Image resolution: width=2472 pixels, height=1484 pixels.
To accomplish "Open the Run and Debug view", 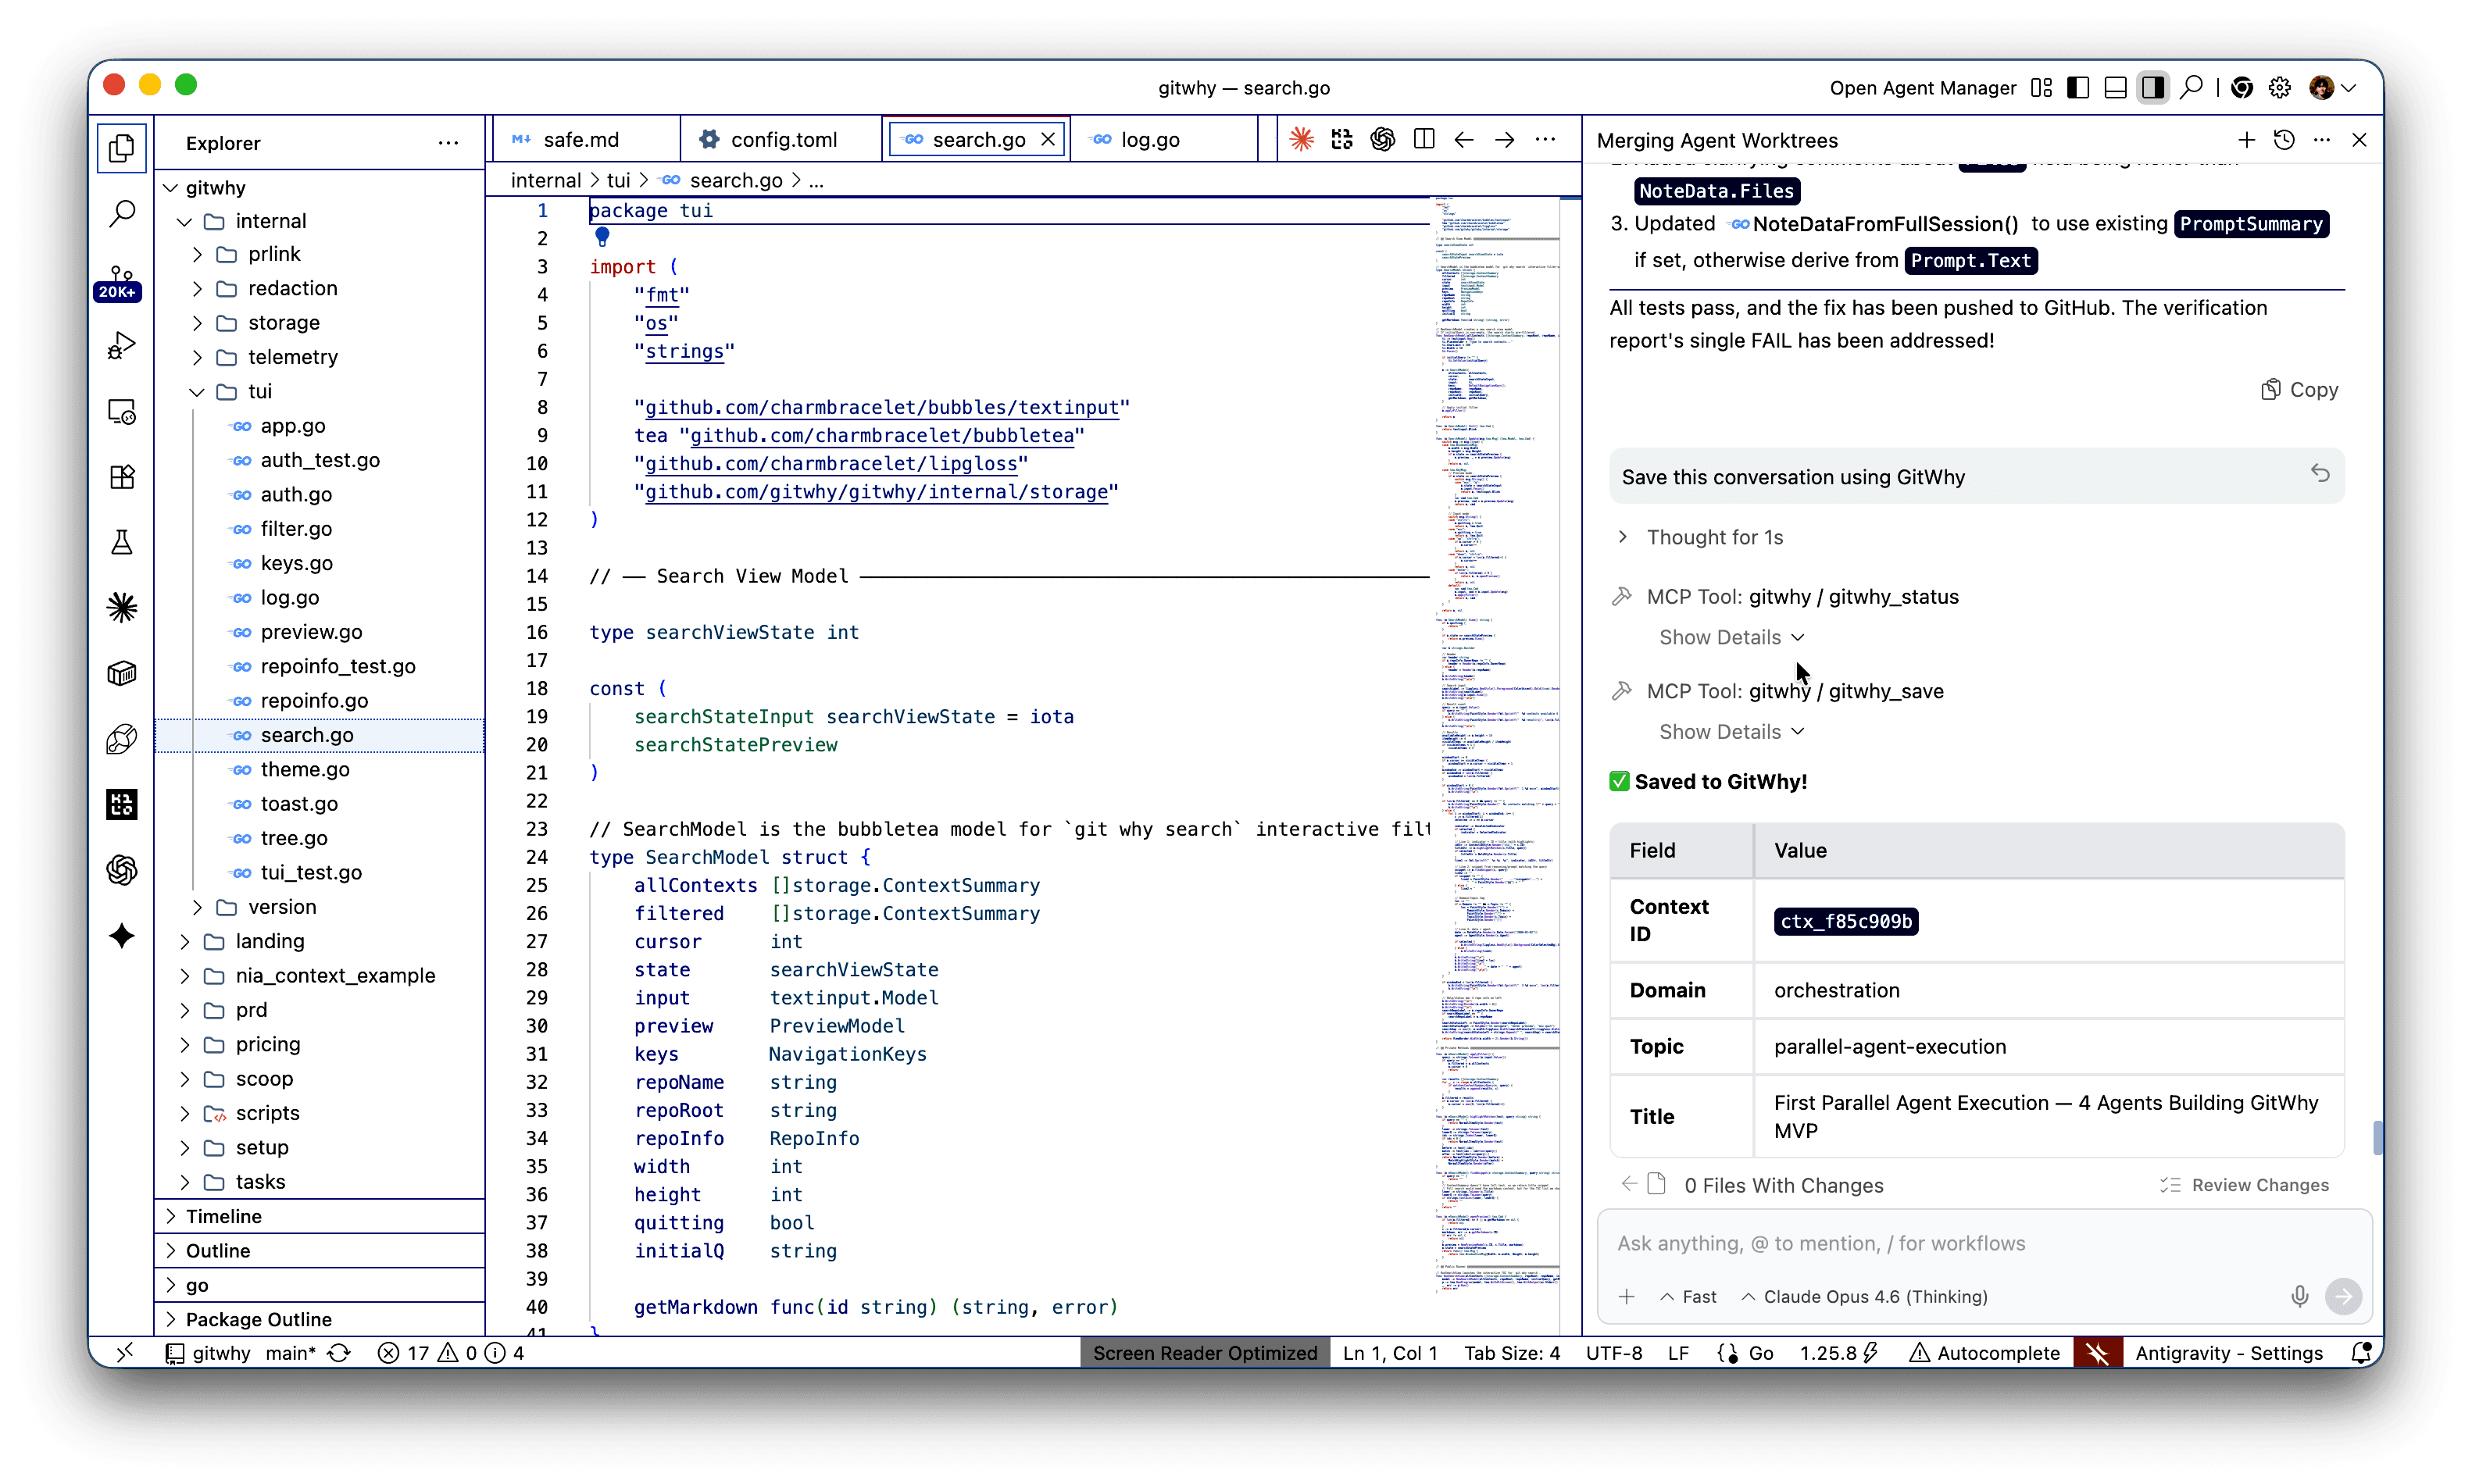I will [x=122, y=346].
